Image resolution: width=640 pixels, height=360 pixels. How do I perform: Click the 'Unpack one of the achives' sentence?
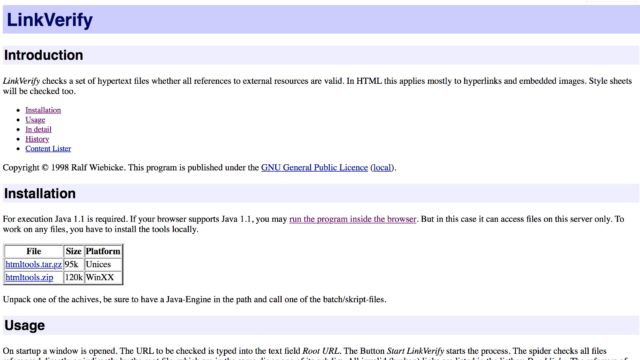194,300
